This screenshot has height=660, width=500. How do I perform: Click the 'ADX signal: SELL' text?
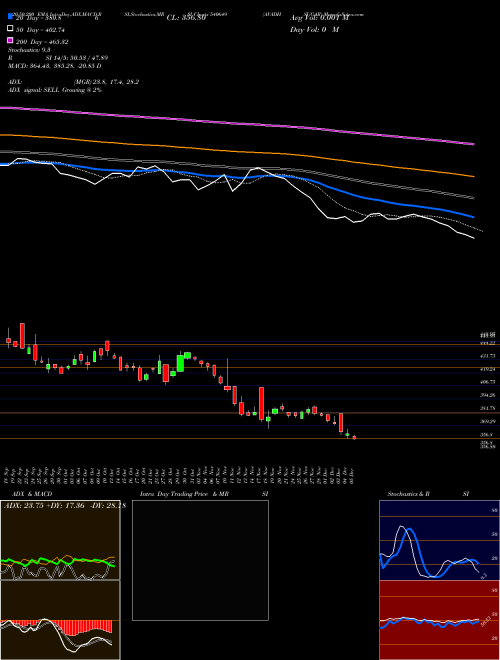[55, 90]
